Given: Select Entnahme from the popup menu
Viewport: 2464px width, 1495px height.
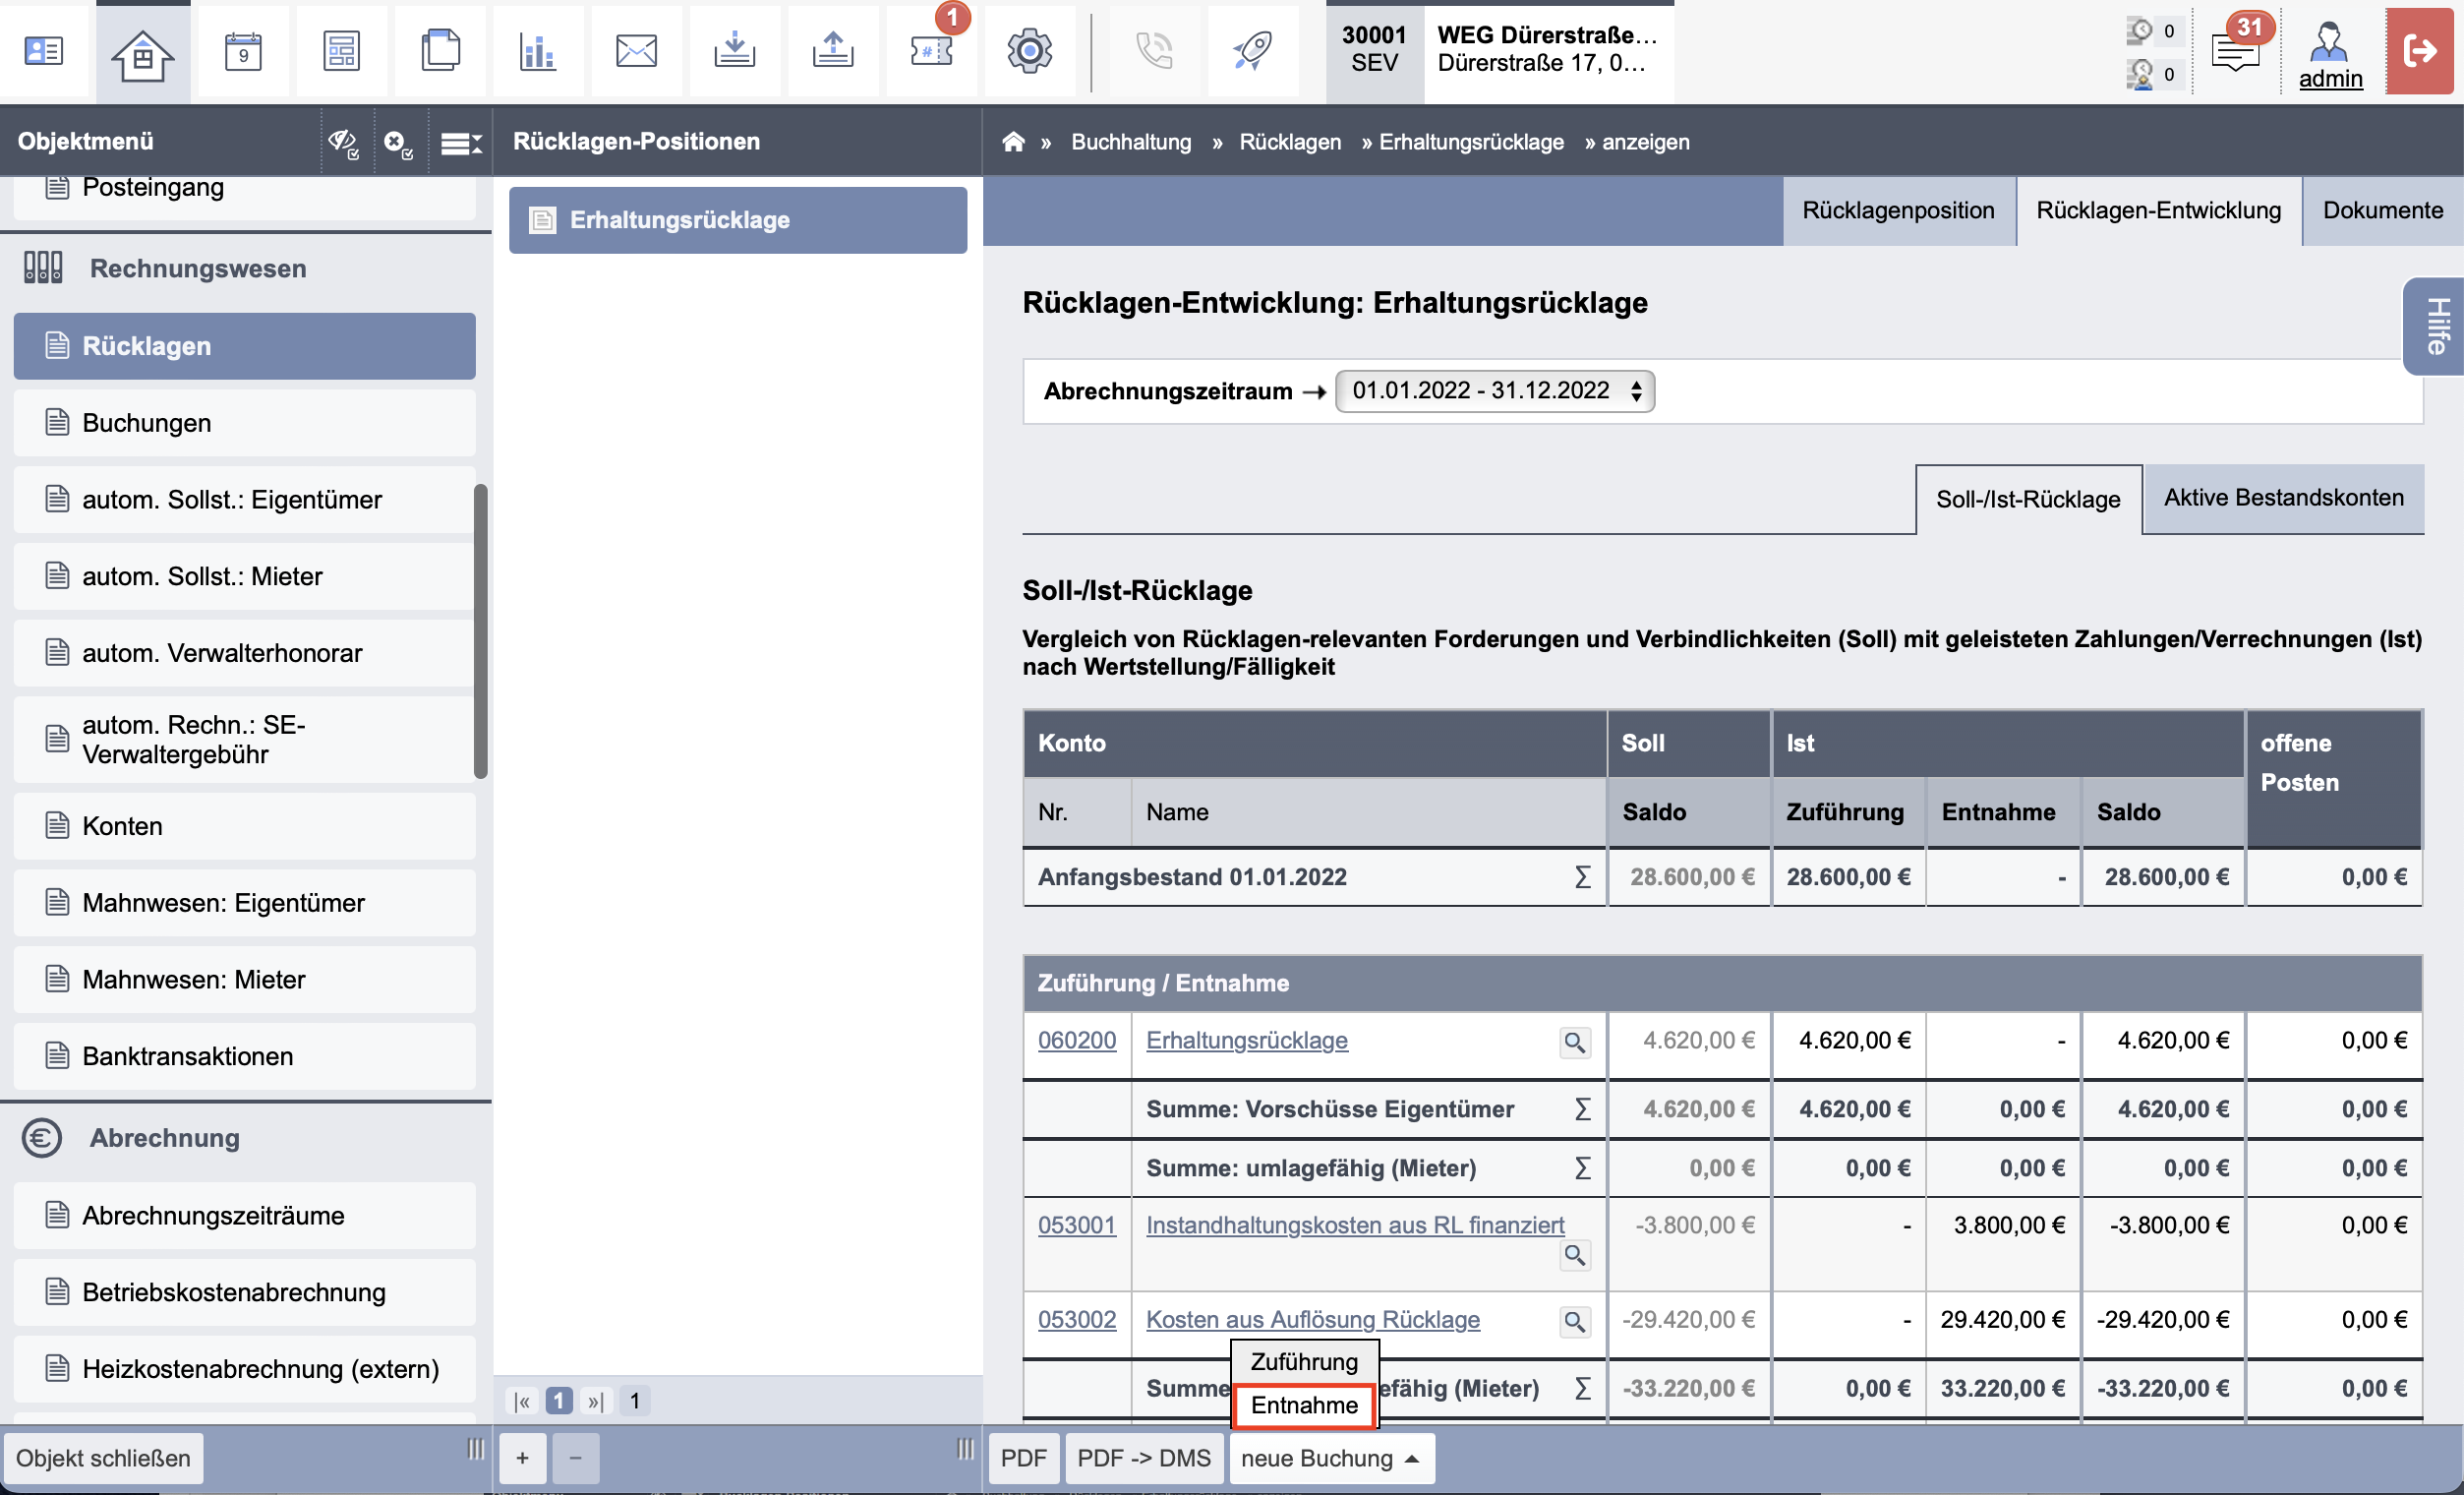Looking at the screenshot, I should click(x=1304, y=1405).
